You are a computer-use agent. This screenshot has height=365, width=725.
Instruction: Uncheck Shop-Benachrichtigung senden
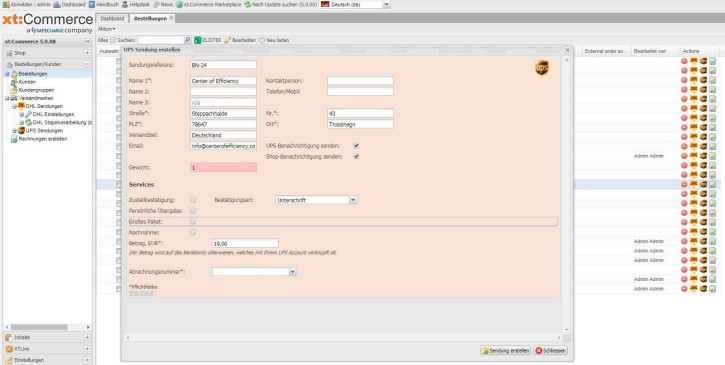coord(356,156)
